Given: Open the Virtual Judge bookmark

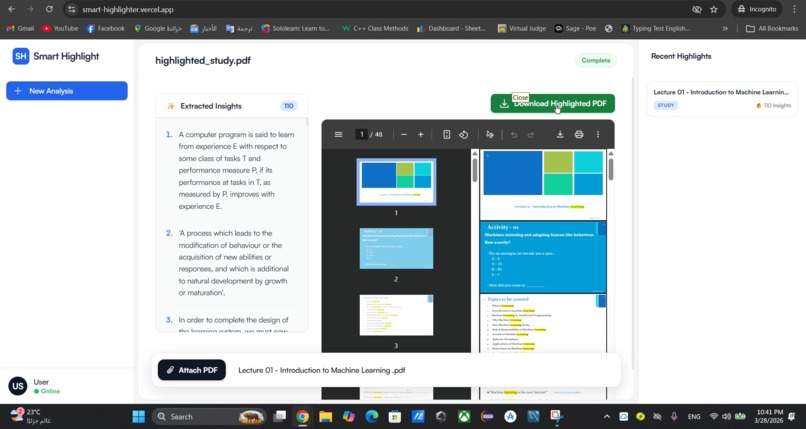Looking at the screenshot, I should coord(522,28).
